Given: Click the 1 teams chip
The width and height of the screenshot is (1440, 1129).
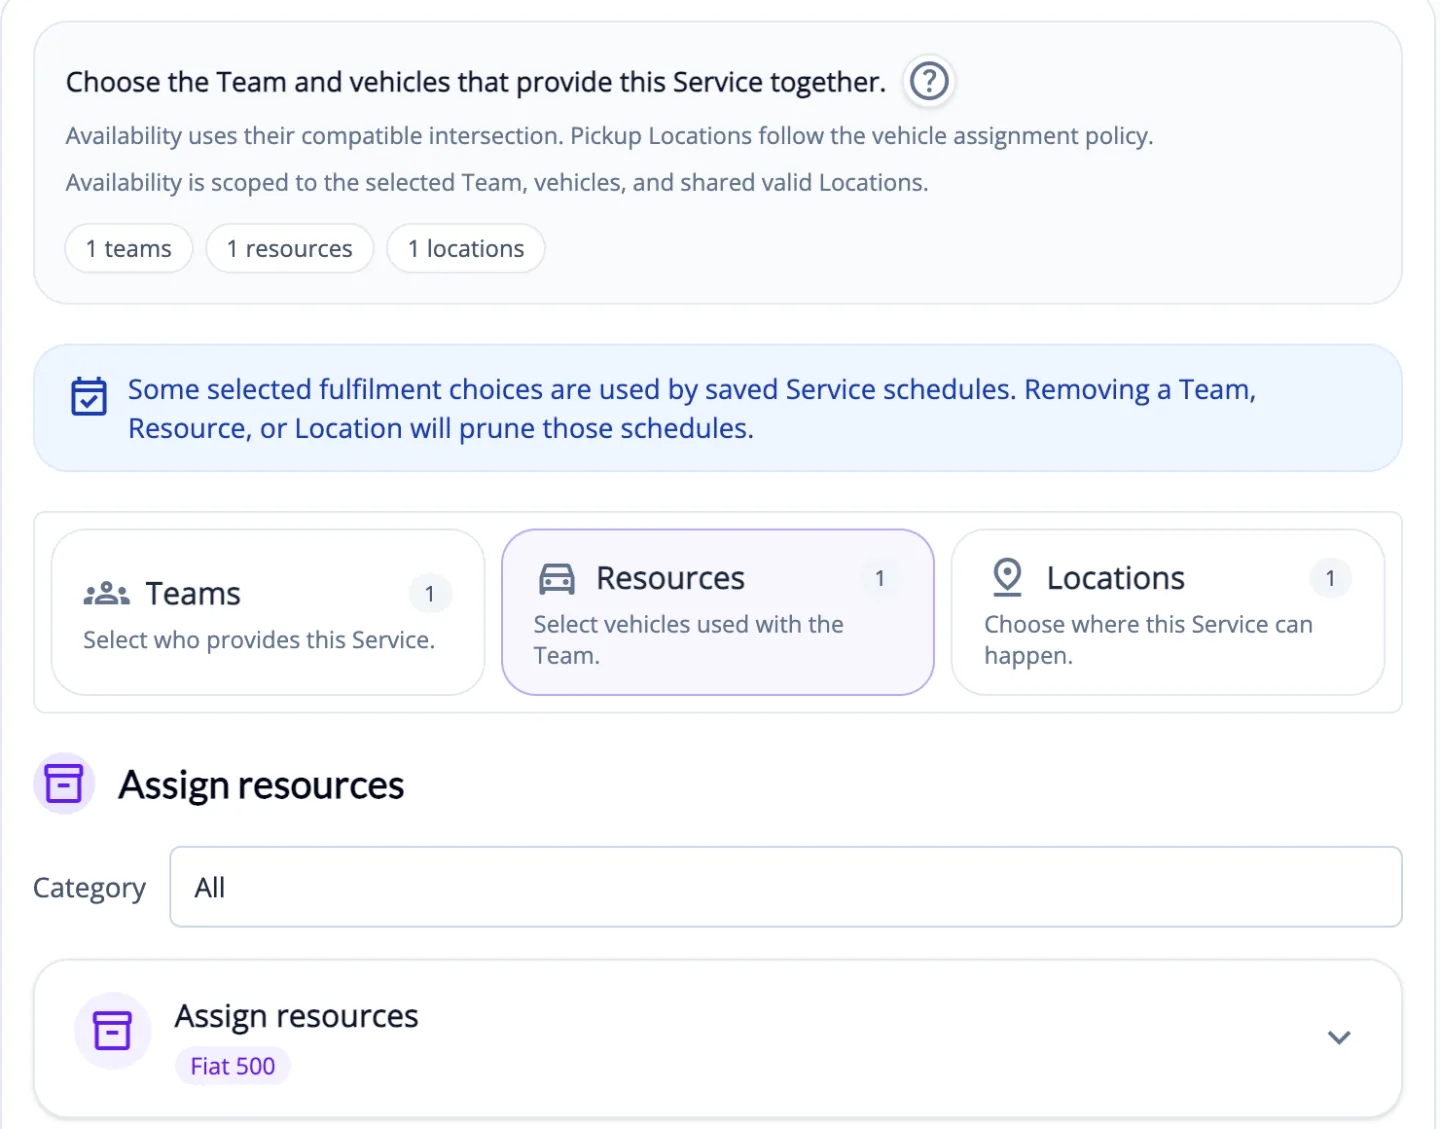Looking at the screenshot, I should 129,248.
